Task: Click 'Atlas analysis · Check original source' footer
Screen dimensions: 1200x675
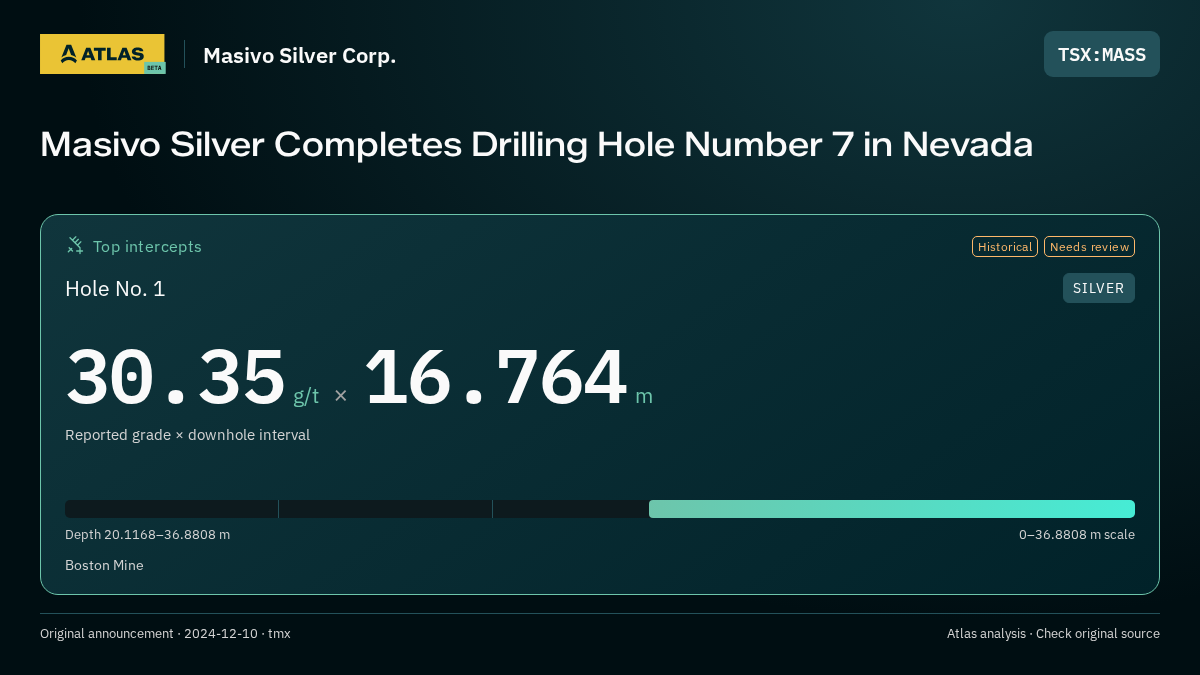Action: point(1053,633)
